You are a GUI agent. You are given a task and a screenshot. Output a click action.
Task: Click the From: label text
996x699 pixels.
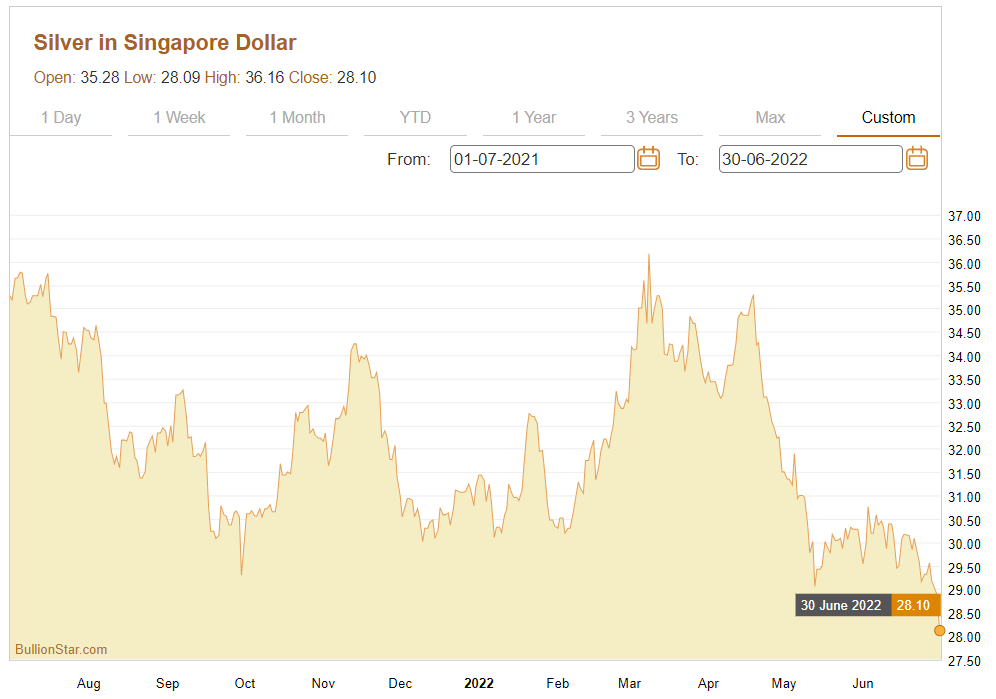(408, 159)
